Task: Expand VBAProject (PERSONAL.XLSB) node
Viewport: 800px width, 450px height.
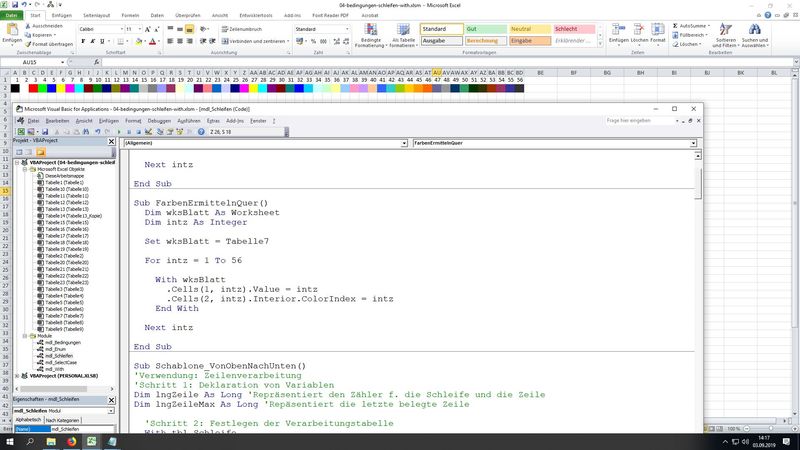Action: click(17, 376)
